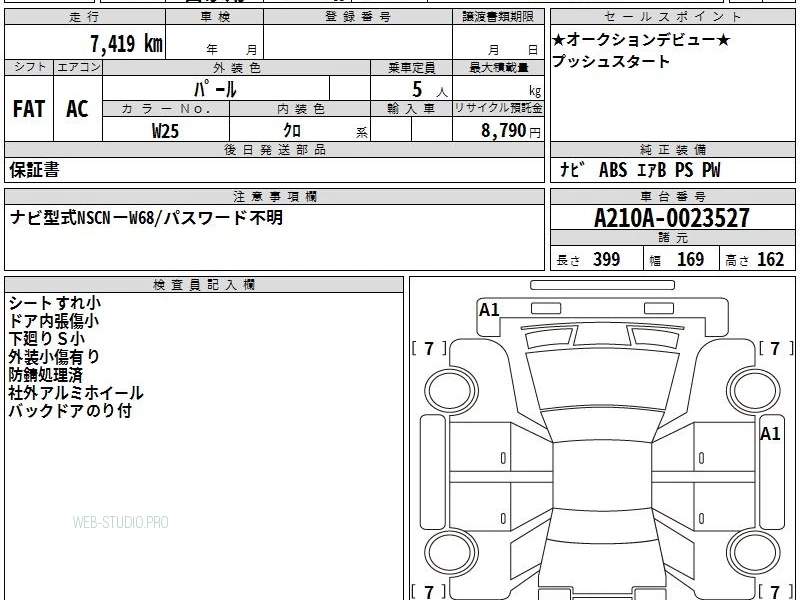
Task: Select the 純正装備 header
Action: 672,149
